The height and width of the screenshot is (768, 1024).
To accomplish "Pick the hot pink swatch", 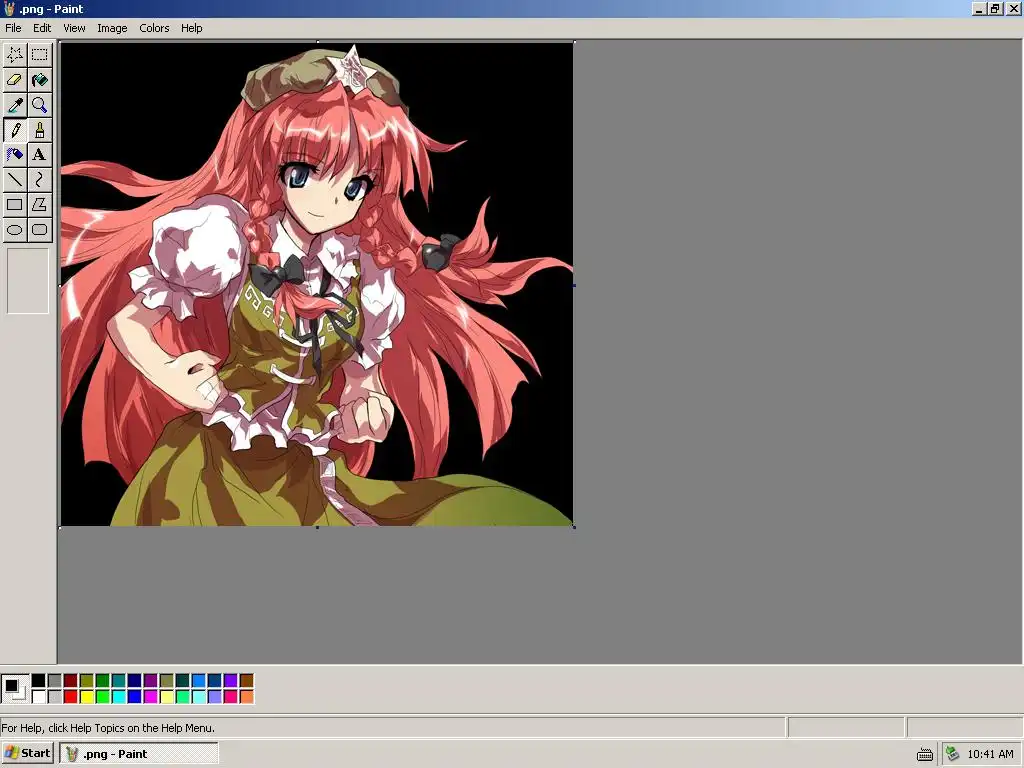I will click(x=231, y=697).
